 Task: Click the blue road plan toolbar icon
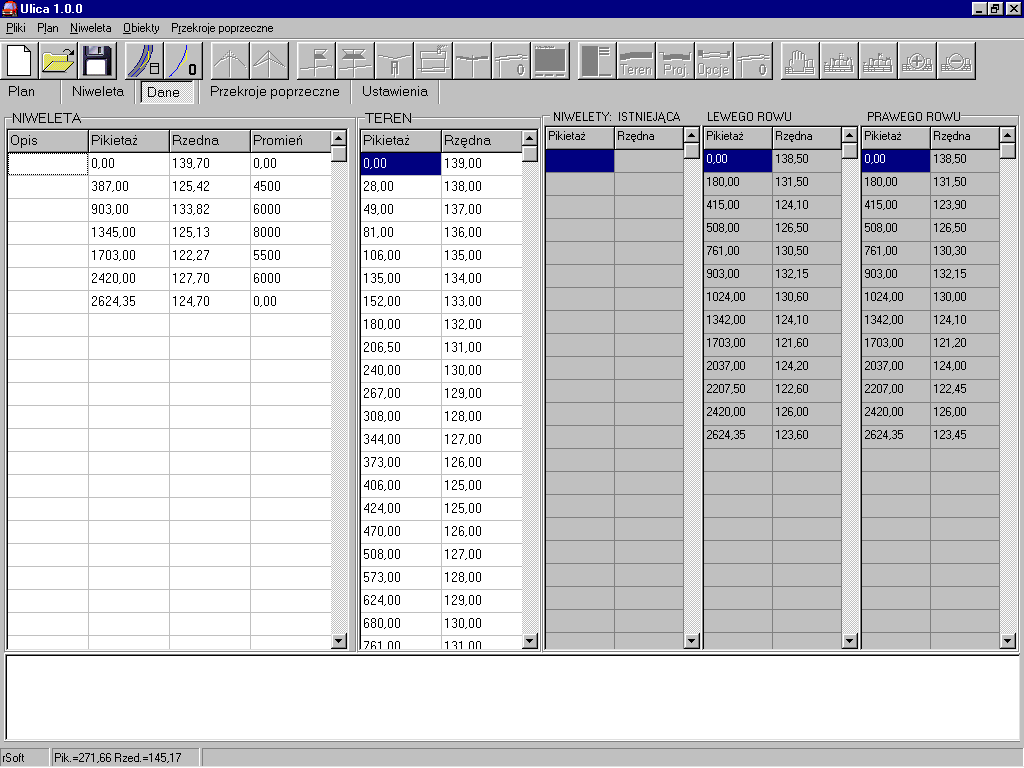coord(143,61)
